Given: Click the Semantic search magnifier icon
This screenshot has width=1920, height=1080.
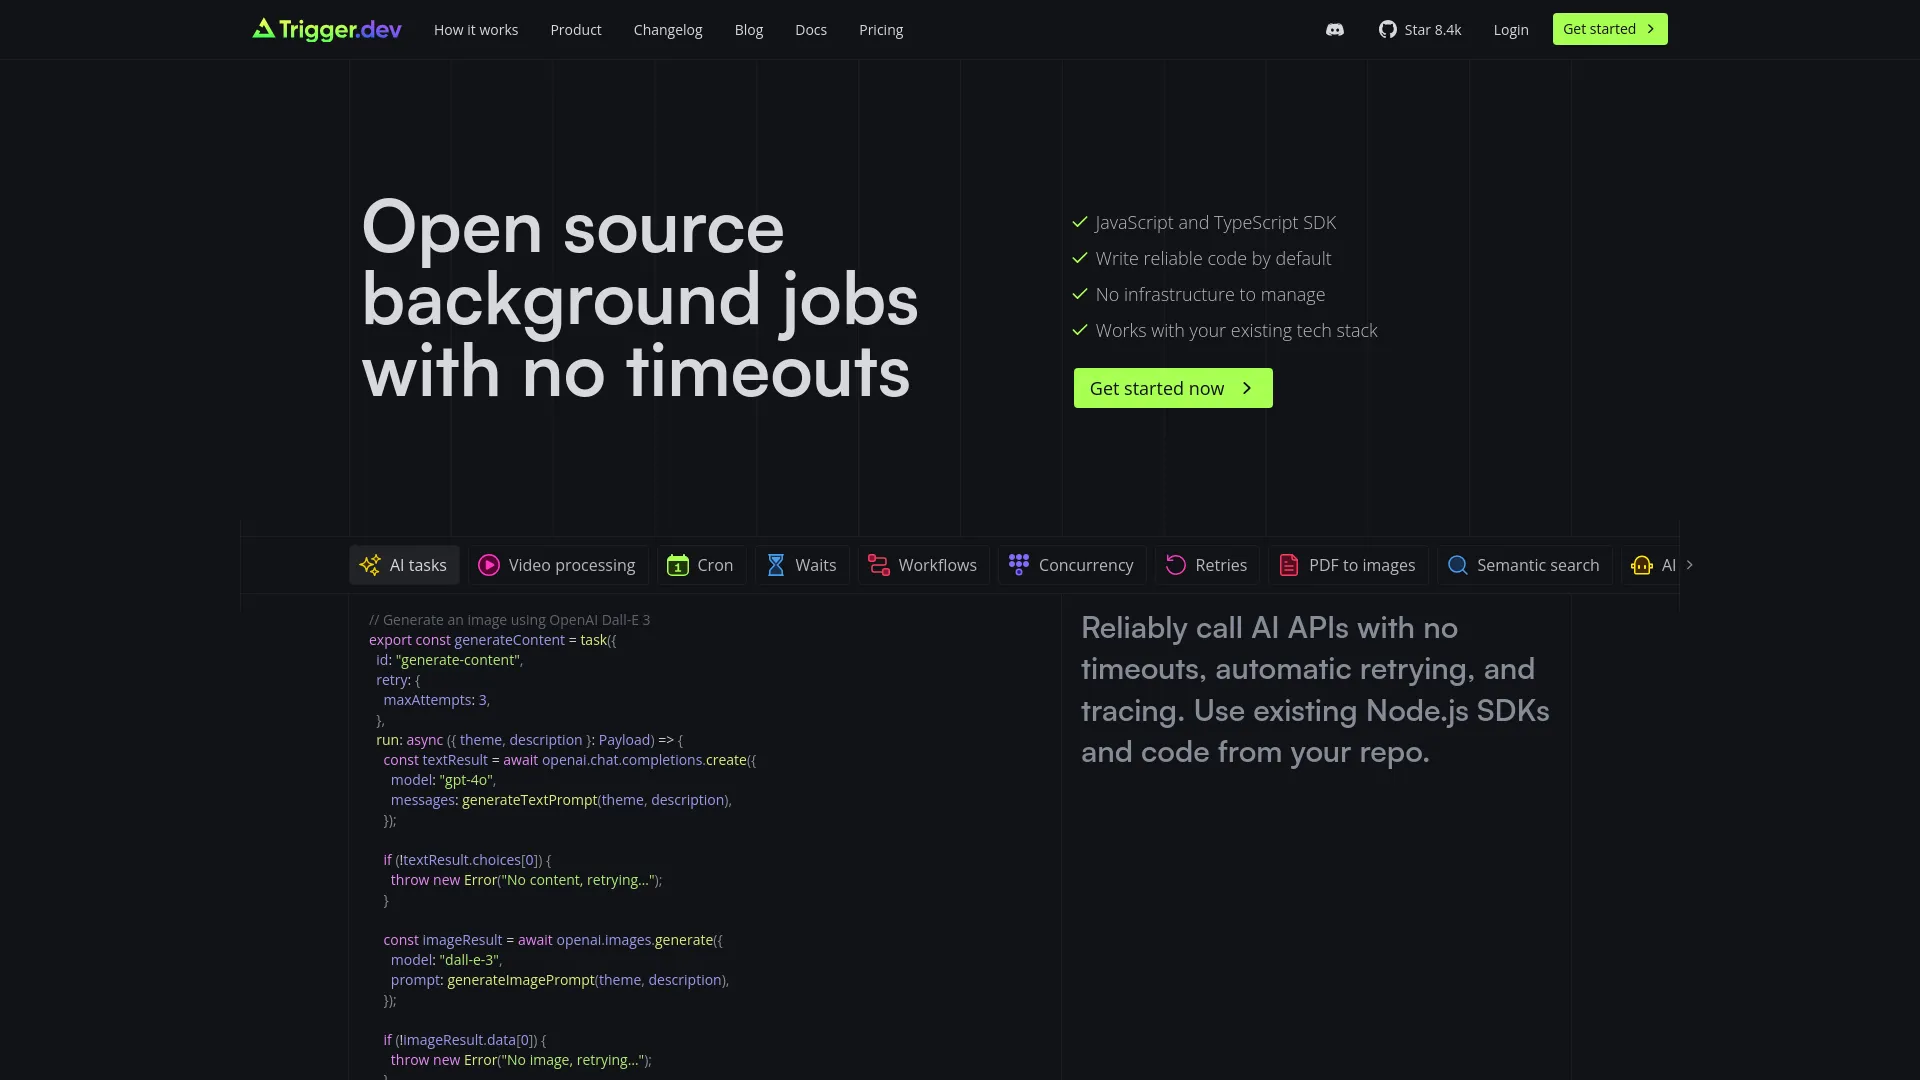Looking at the screenshot, I should click(1456, 565).
